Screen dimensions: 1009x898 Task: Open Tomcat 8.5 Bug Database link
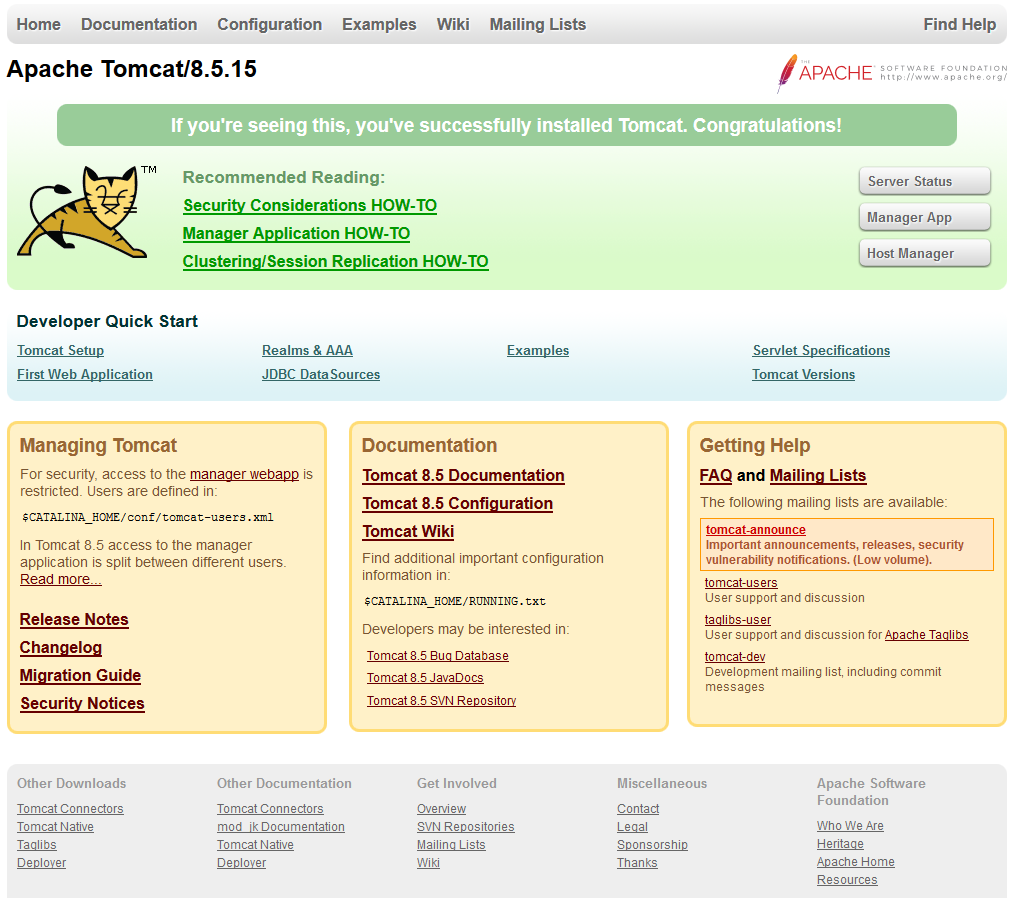tap(438, 655)
